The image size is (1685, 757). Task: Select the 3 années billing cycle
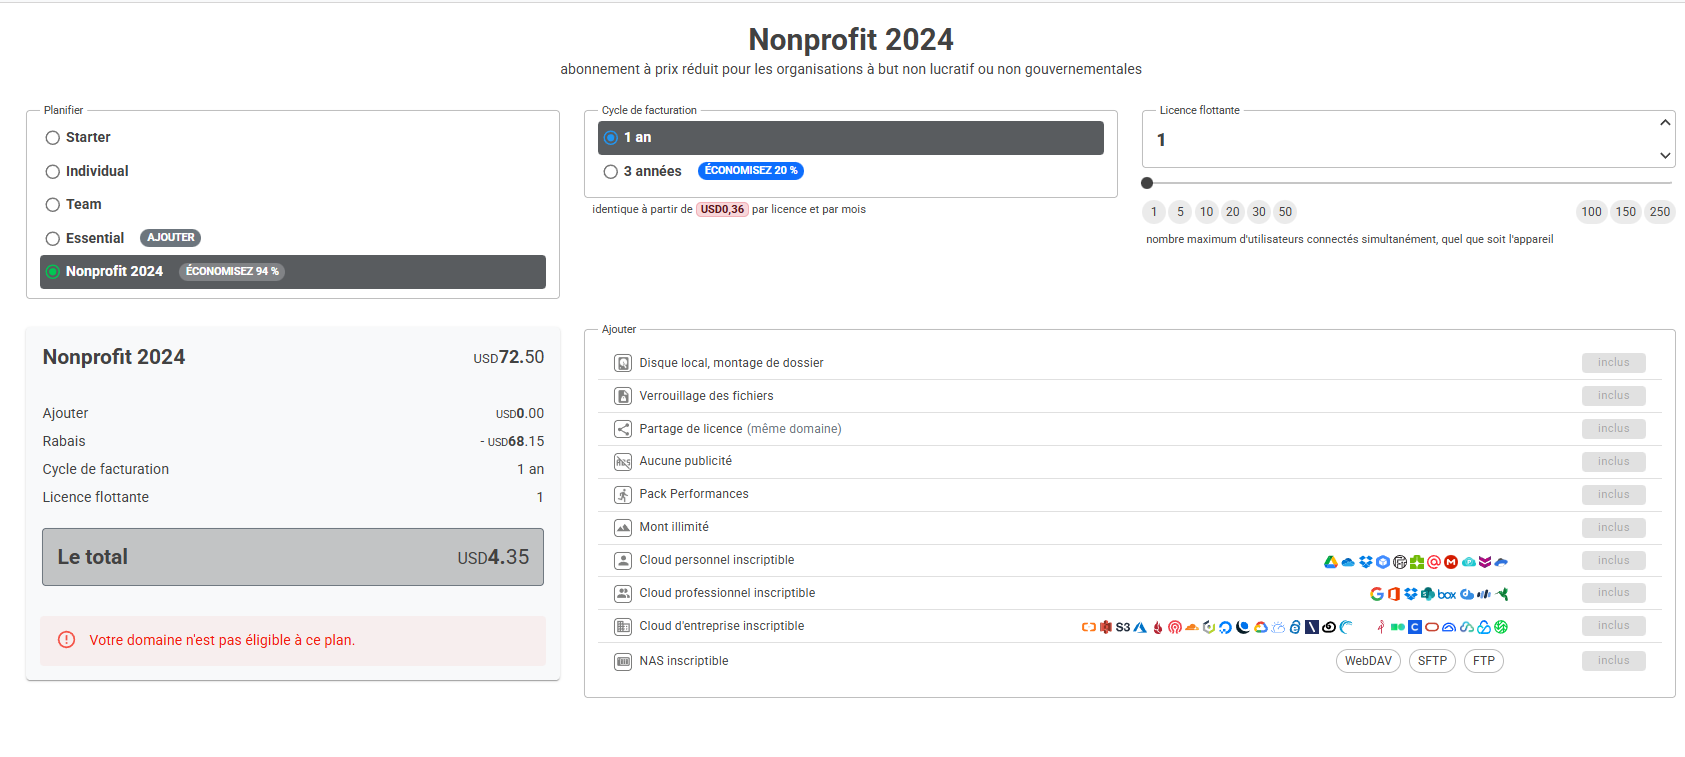pos(611,172)
